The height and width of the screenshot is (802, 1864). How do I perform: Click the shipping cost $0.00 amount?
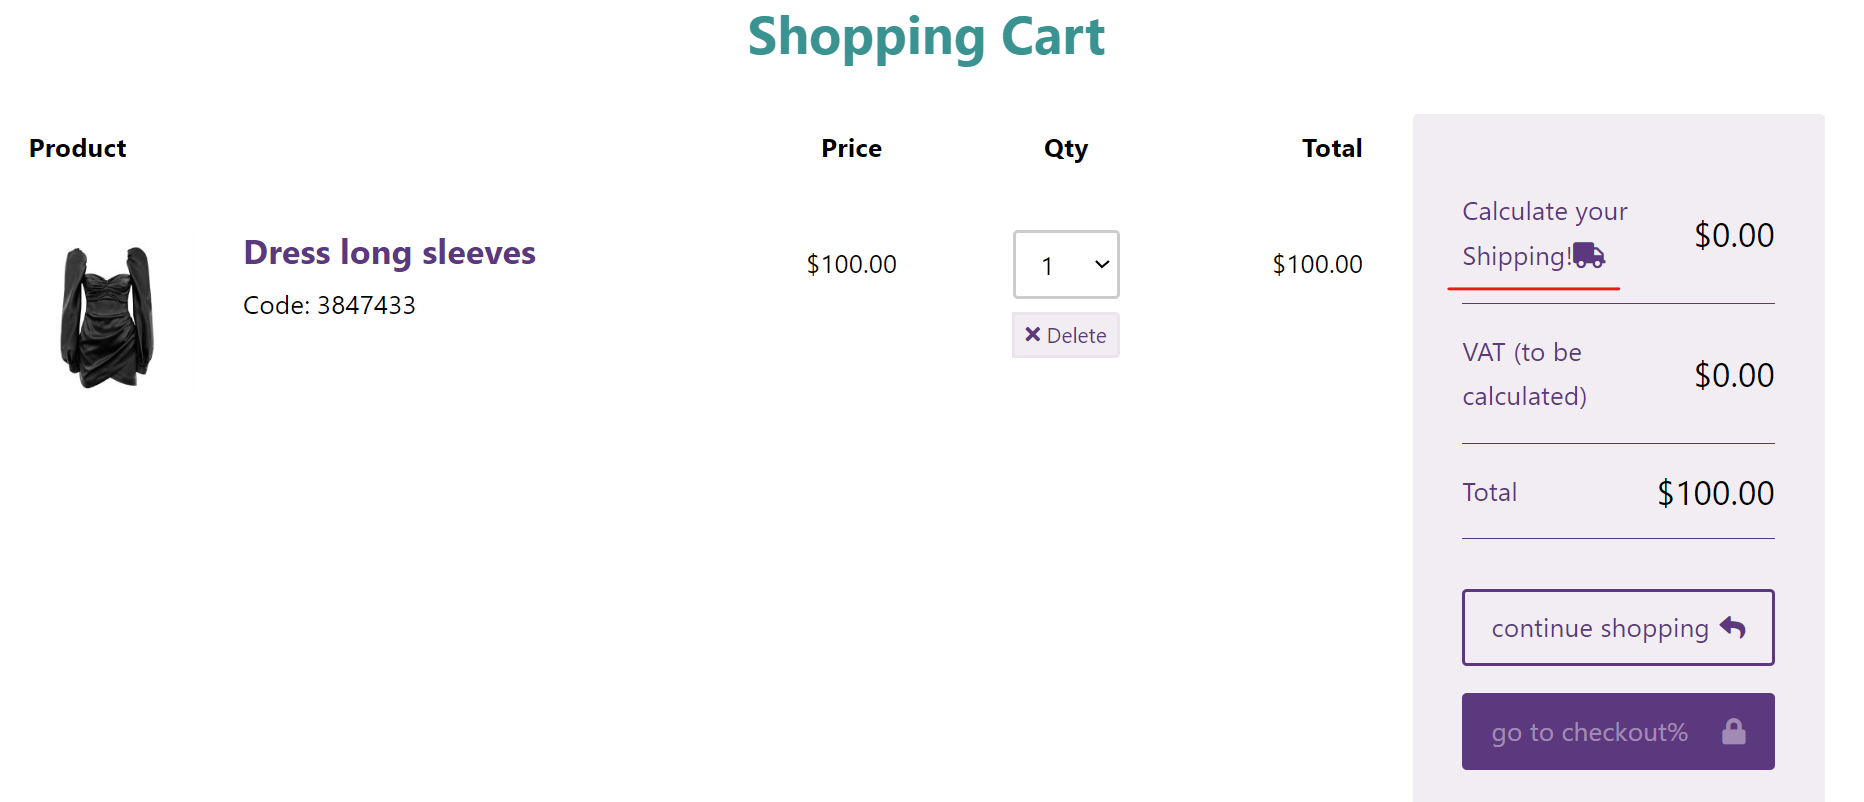coord(1734,235)
